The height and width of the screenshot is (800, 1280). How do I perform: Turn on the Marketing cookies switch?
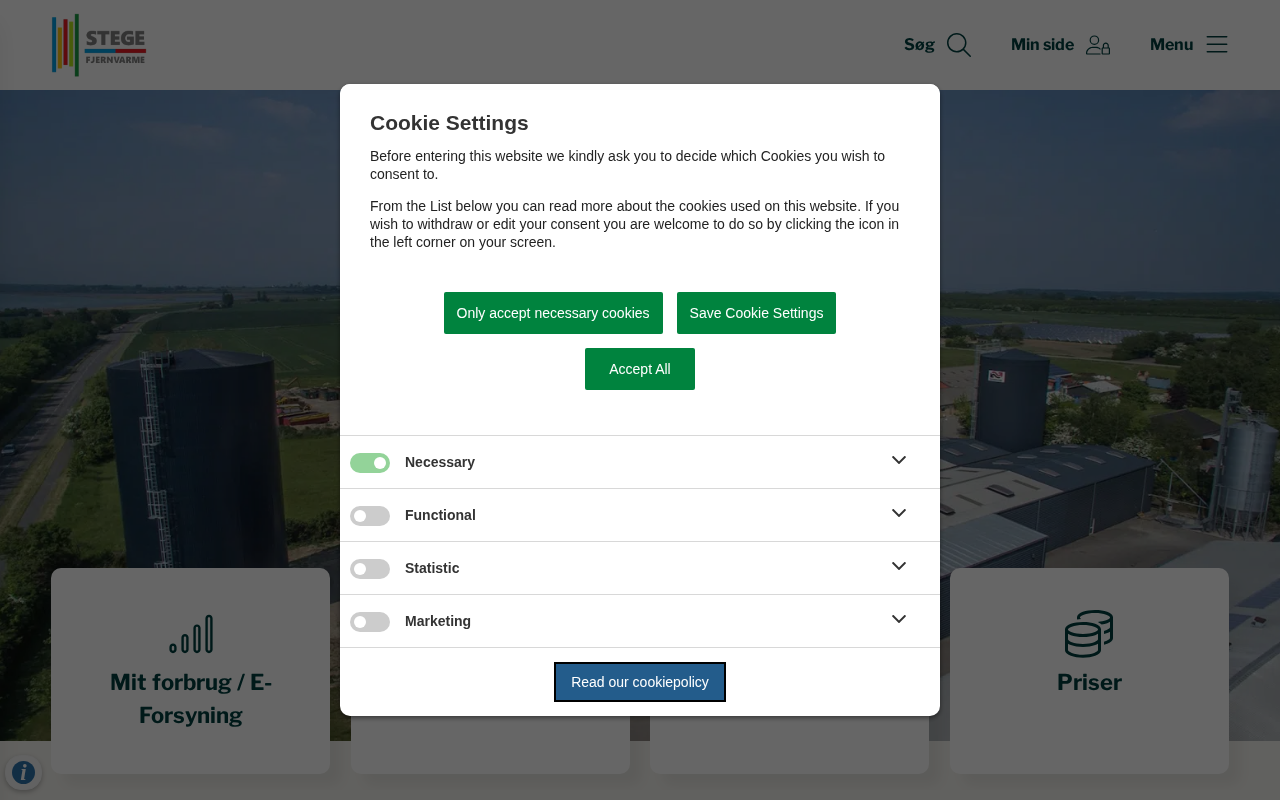click(370, 622)
